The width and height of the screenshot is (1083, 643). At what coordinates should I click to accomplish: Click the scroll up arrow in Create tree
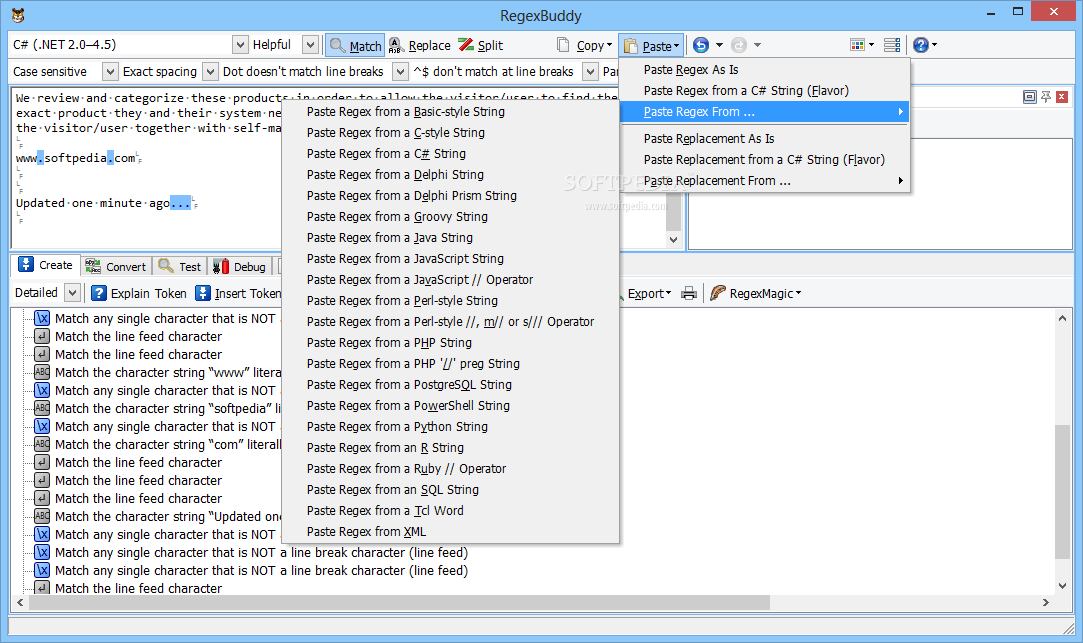tap(1062, 318)
